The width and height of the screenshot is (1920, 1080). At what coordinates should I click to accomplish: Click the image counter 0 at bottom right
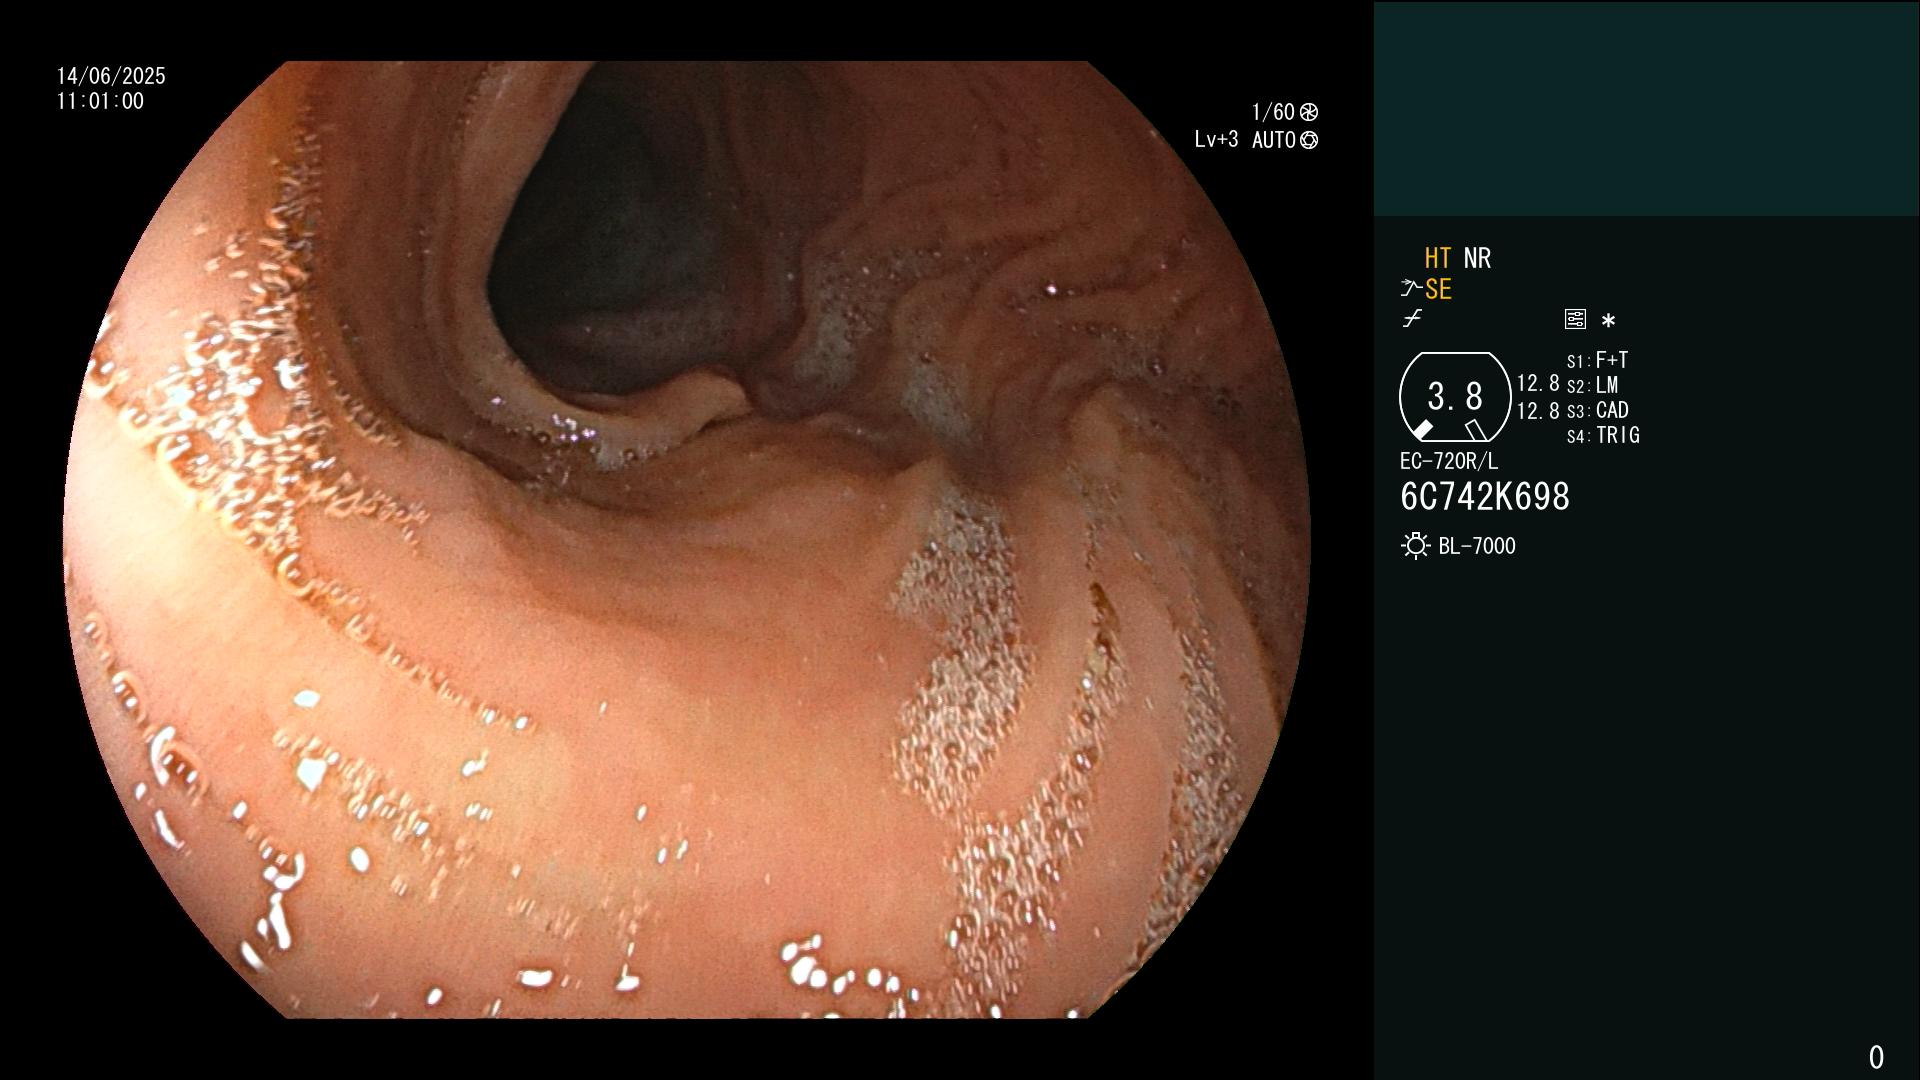click(1876, 1057)
